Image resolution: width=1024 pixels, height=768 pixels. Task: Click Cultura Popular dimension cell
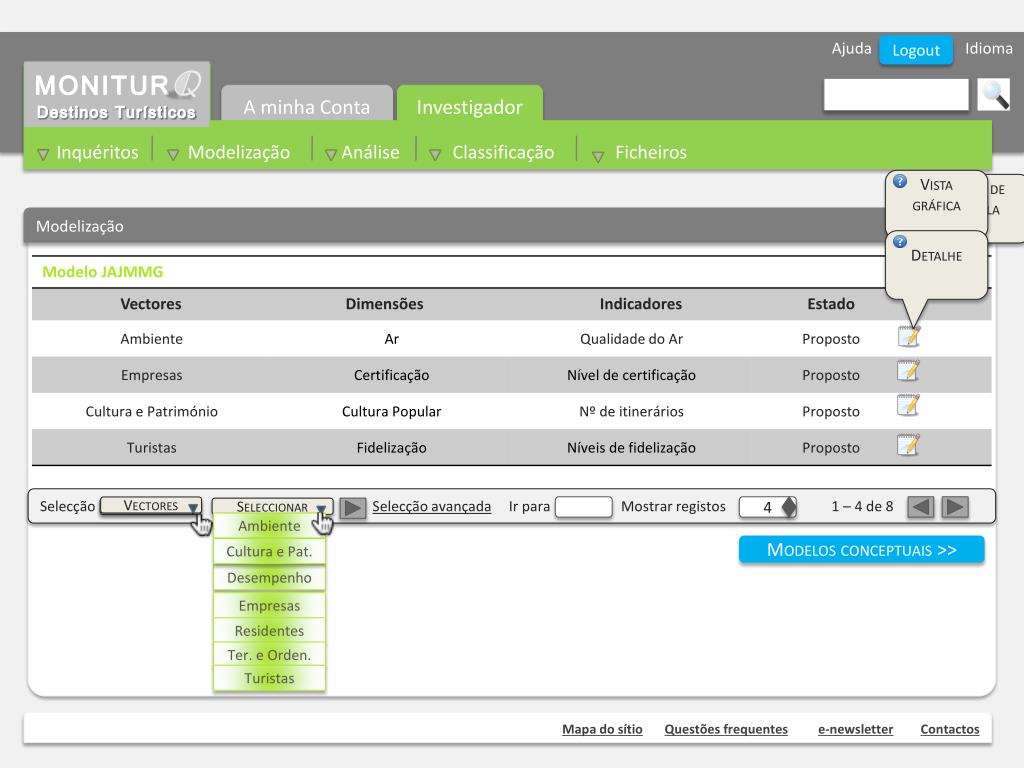click(x=391, y=411)
